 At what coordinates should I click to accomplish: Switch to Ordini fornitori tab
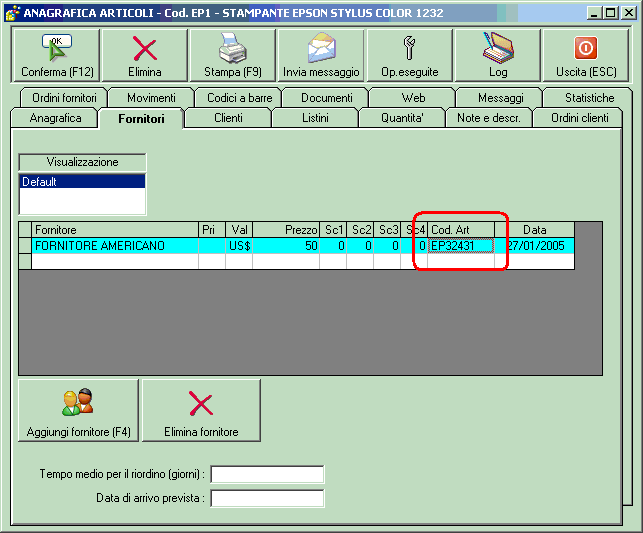(x=64, y=98)
